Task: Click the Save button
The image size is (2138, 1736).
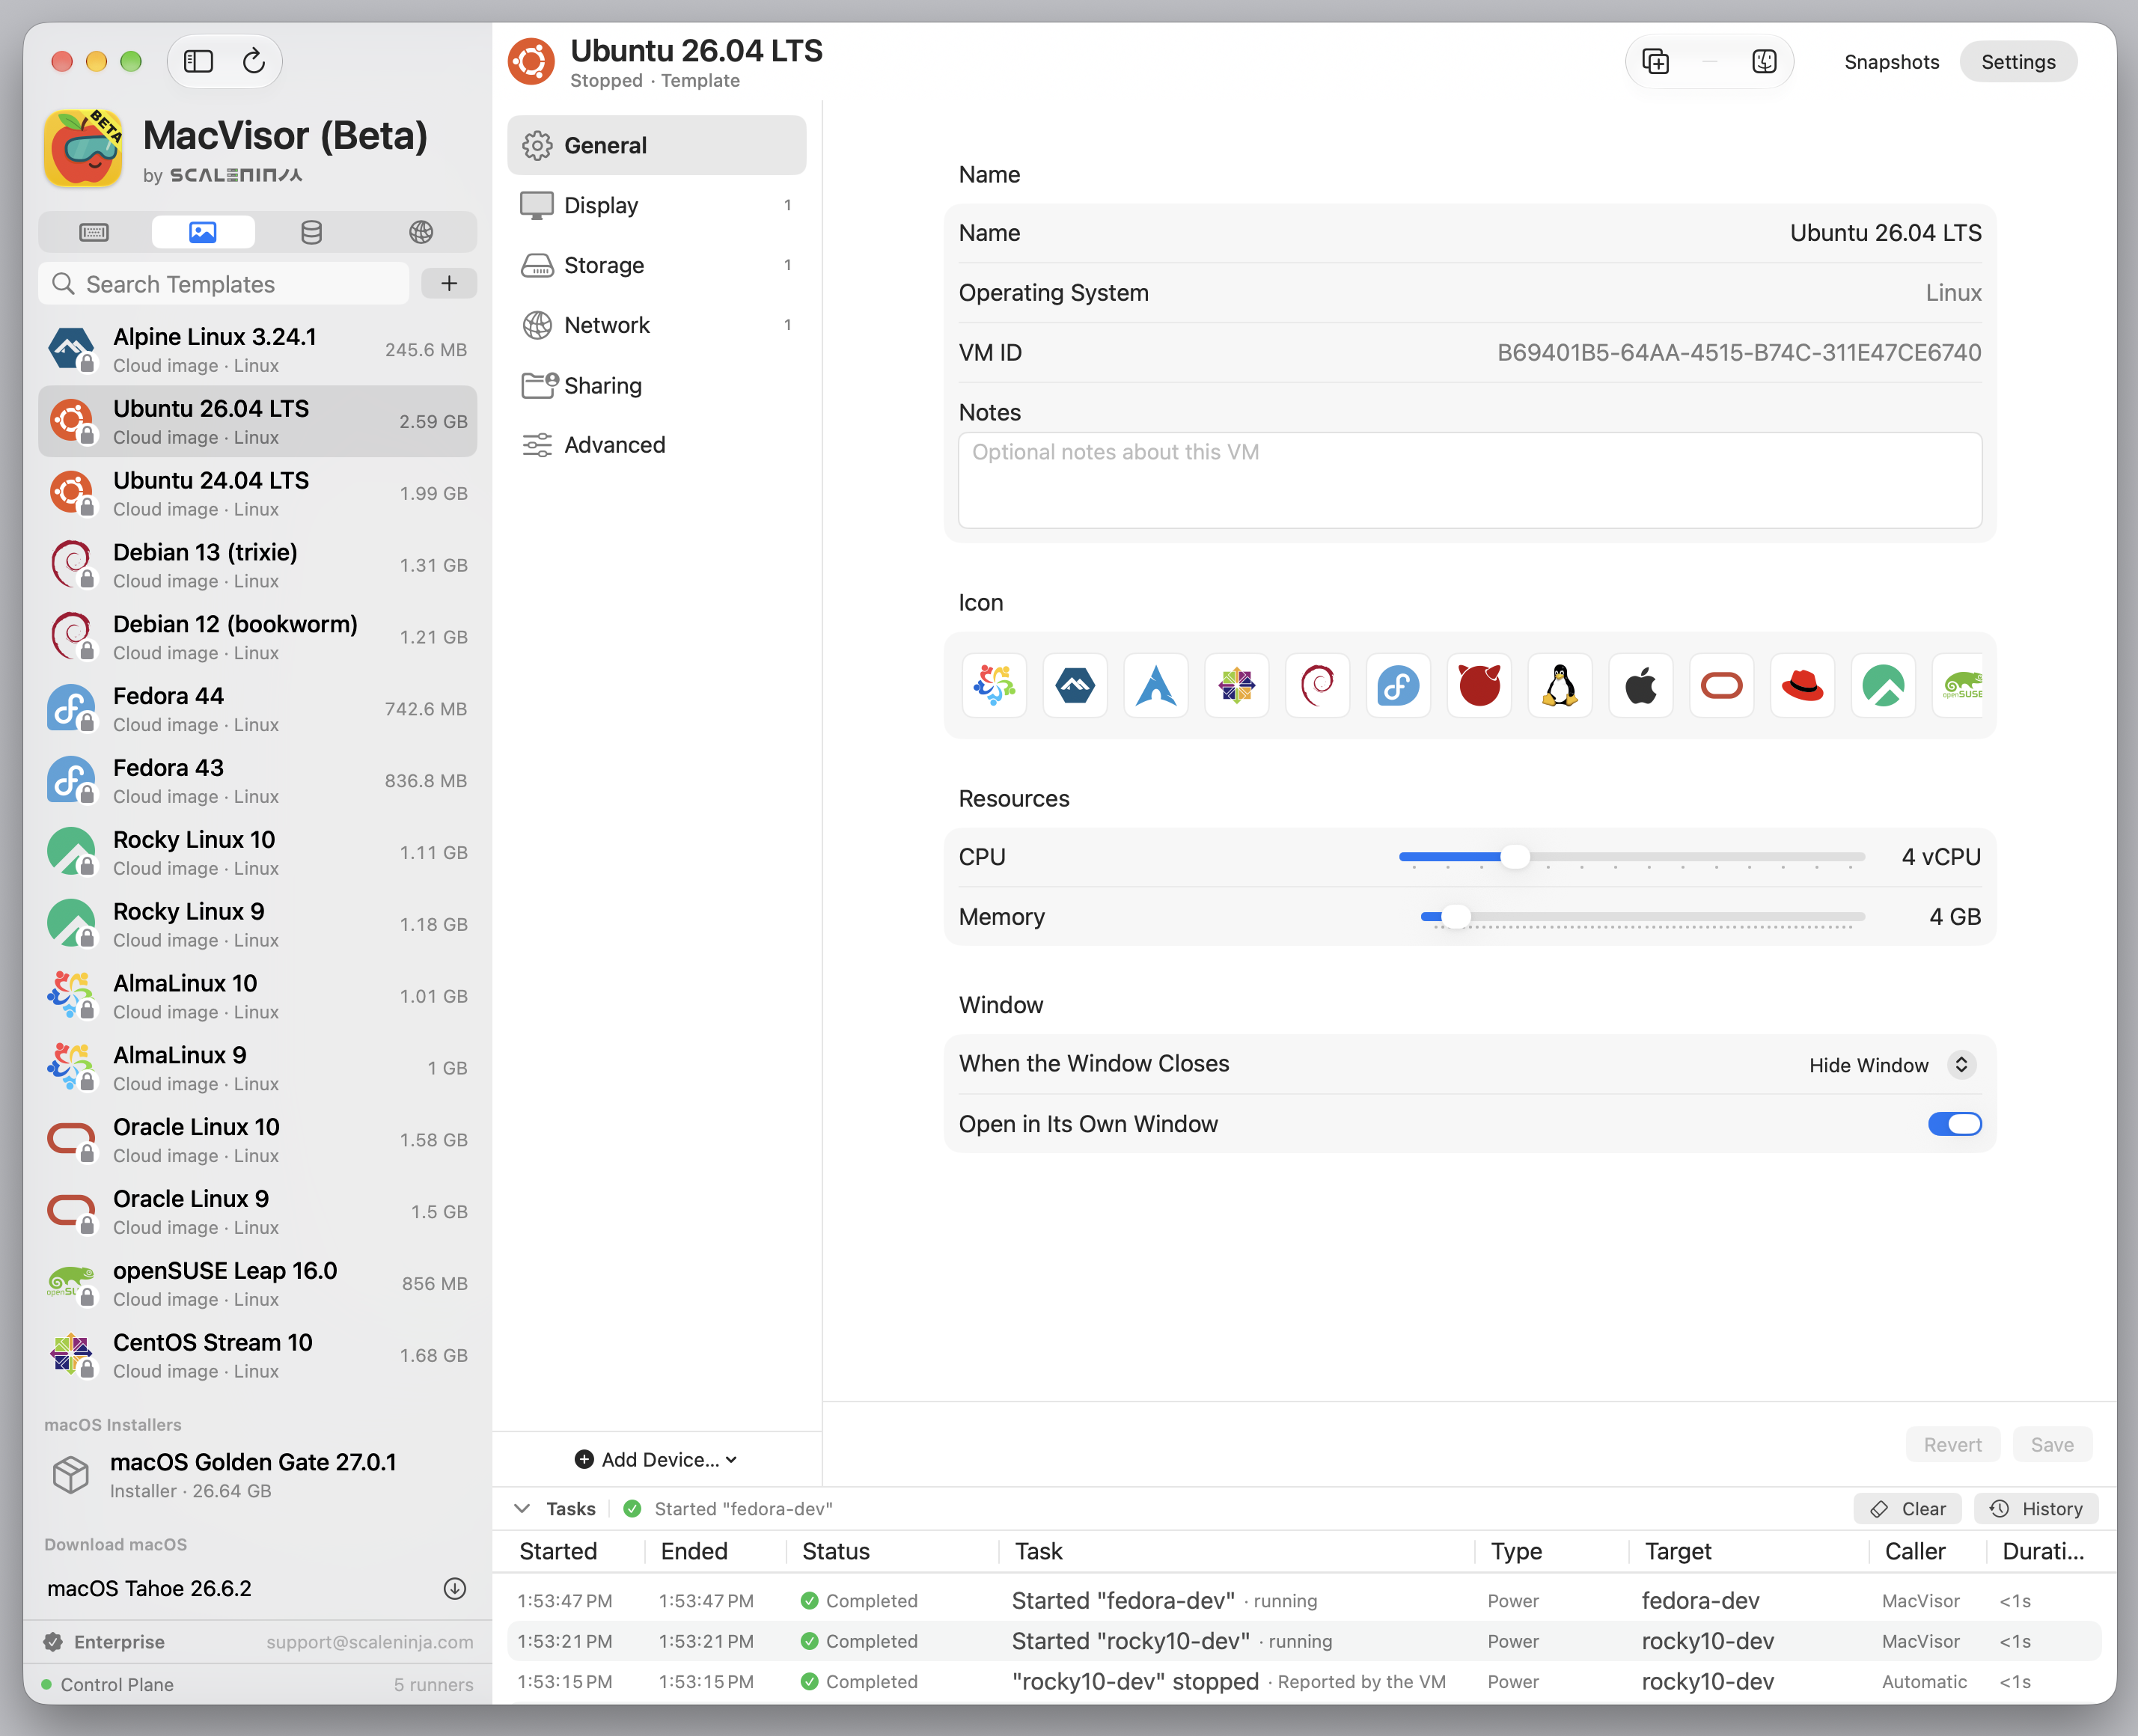Action: tap(2052, 1445)
